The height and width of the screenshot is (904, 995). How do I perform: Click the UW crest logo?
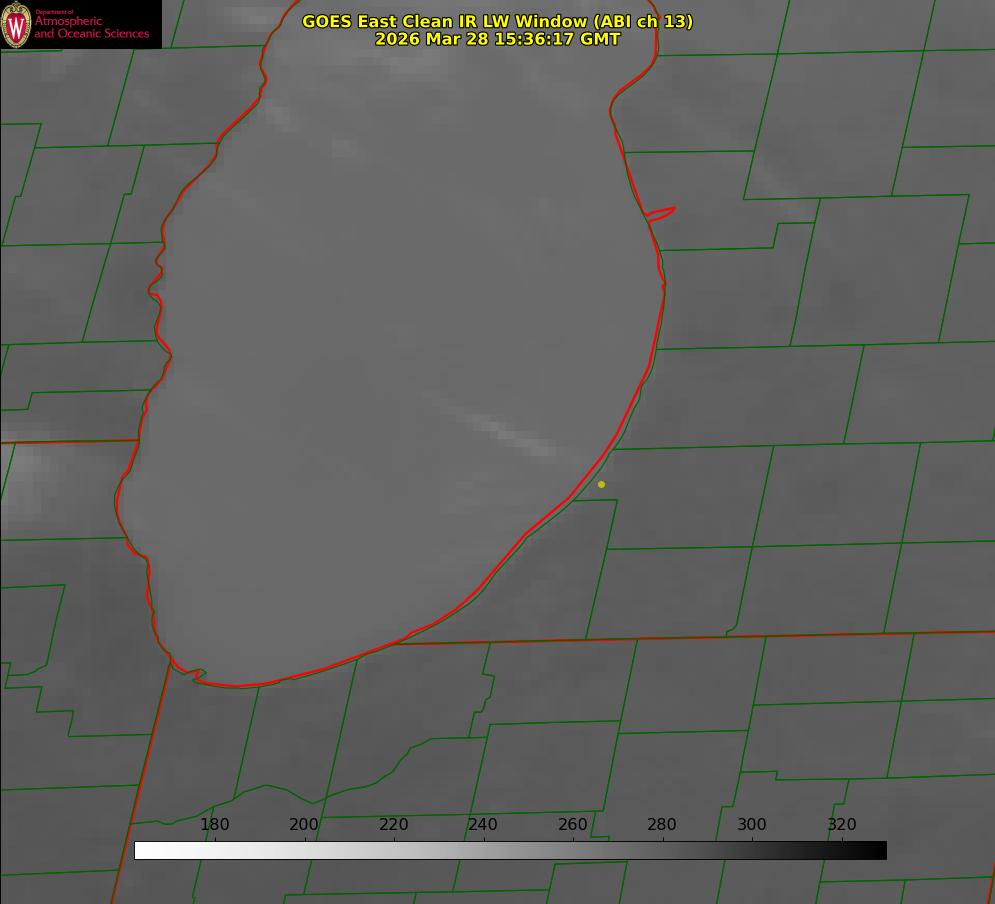click(16, 24)
